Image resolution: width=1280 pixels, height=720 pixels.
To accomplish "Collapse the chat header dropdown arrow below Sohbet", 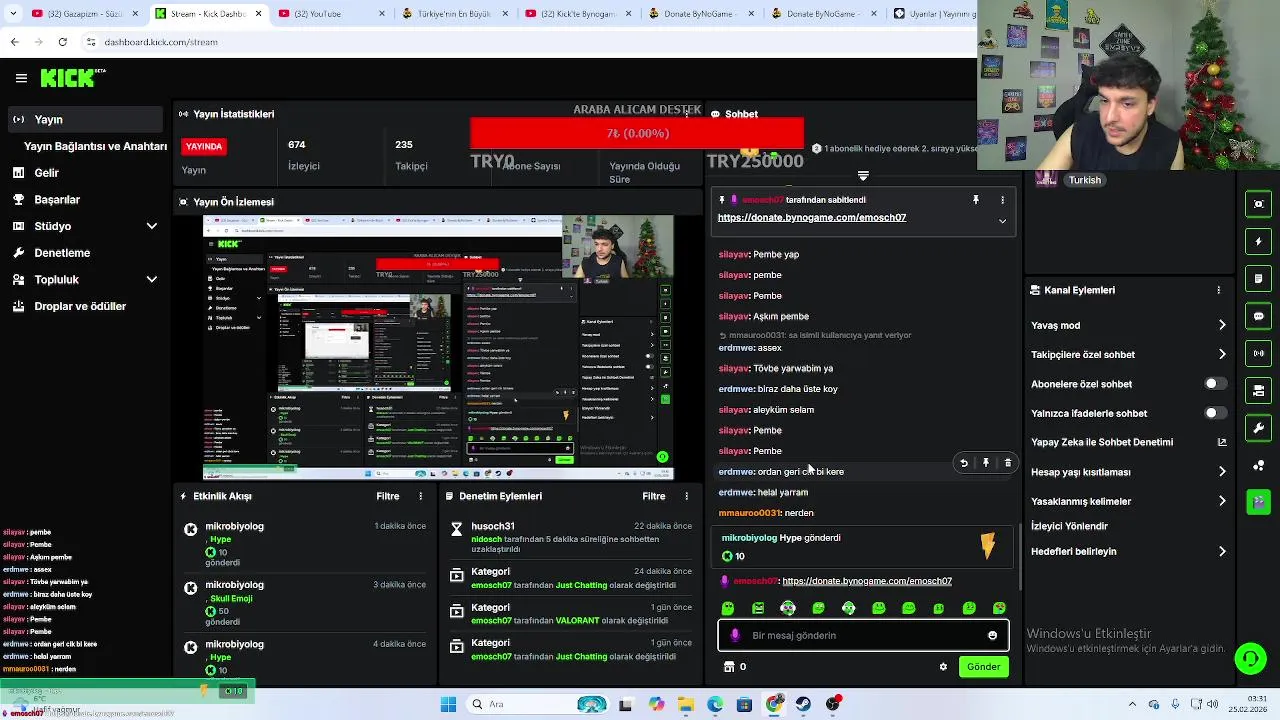I will (x=863, y=176).
